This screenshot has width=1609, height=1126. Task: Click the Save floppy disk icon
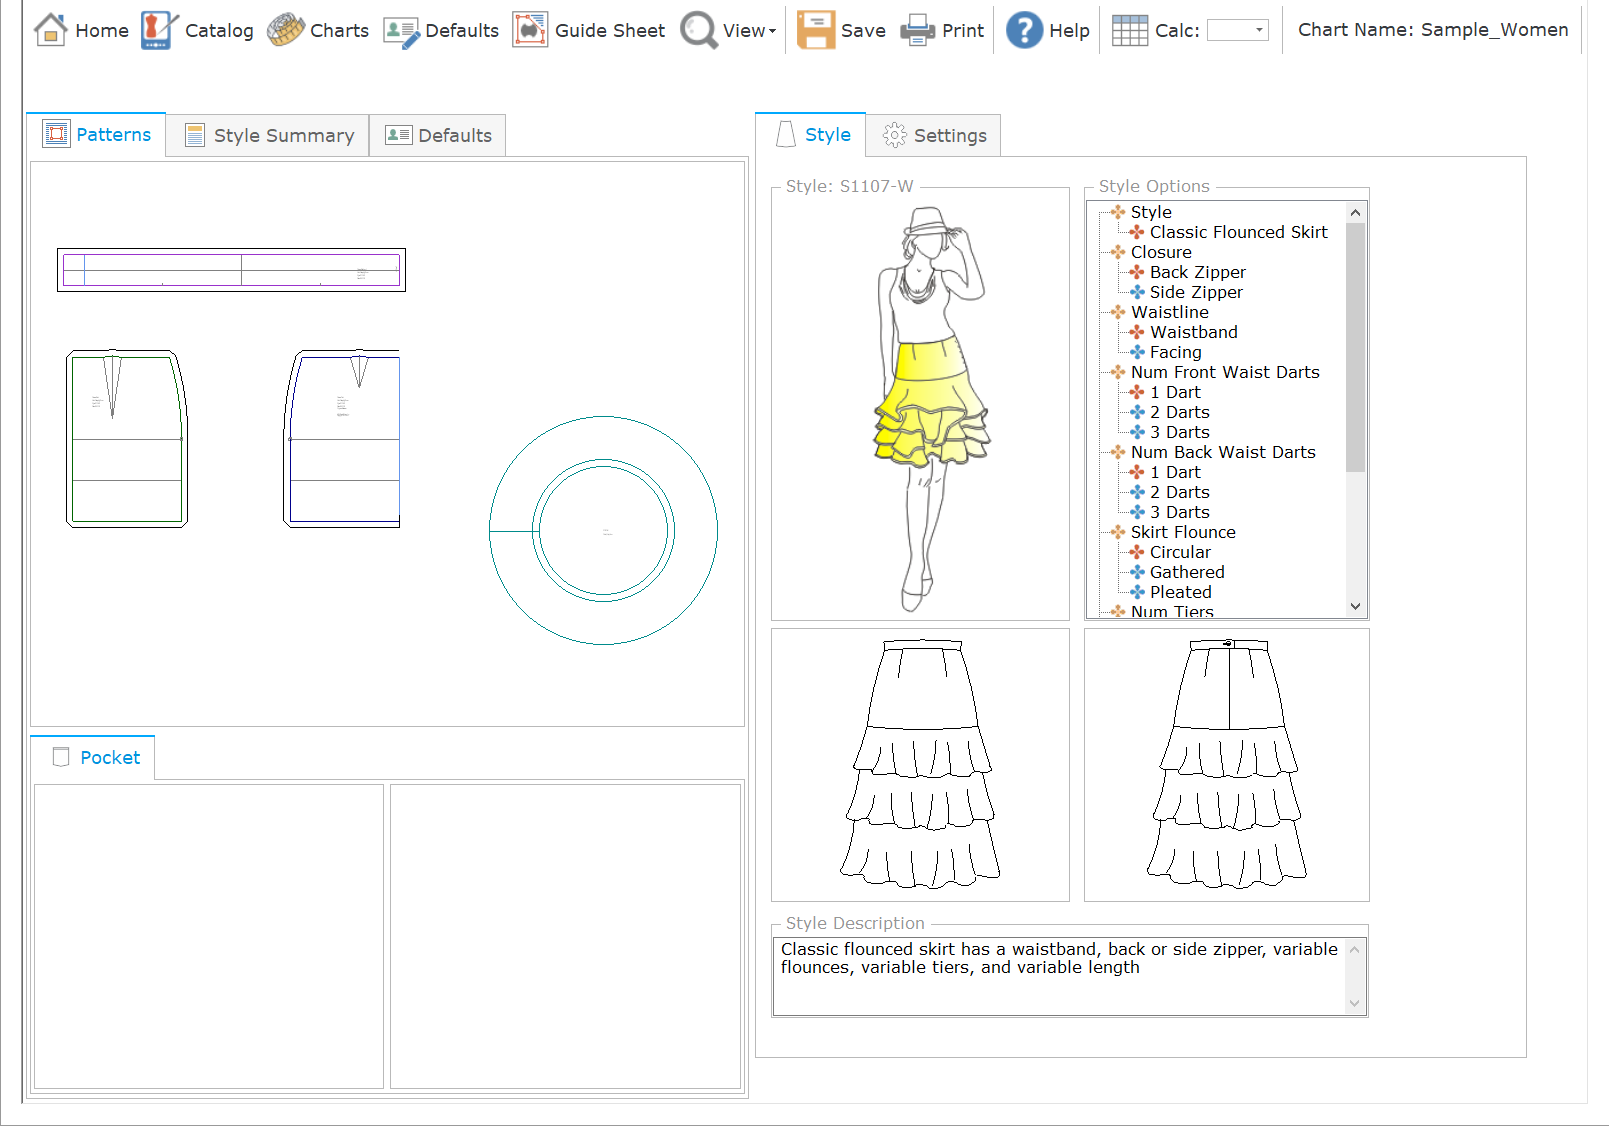click(815, 30)
